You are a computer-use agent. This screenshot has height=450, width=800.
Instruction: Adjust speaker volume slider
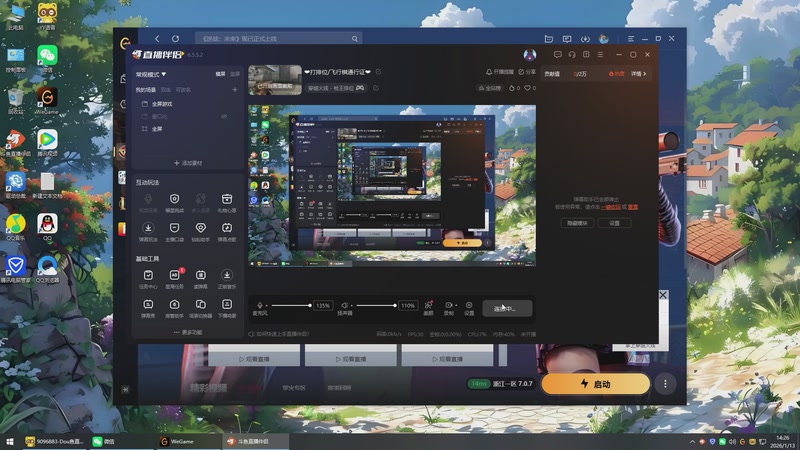coord(377,306)
